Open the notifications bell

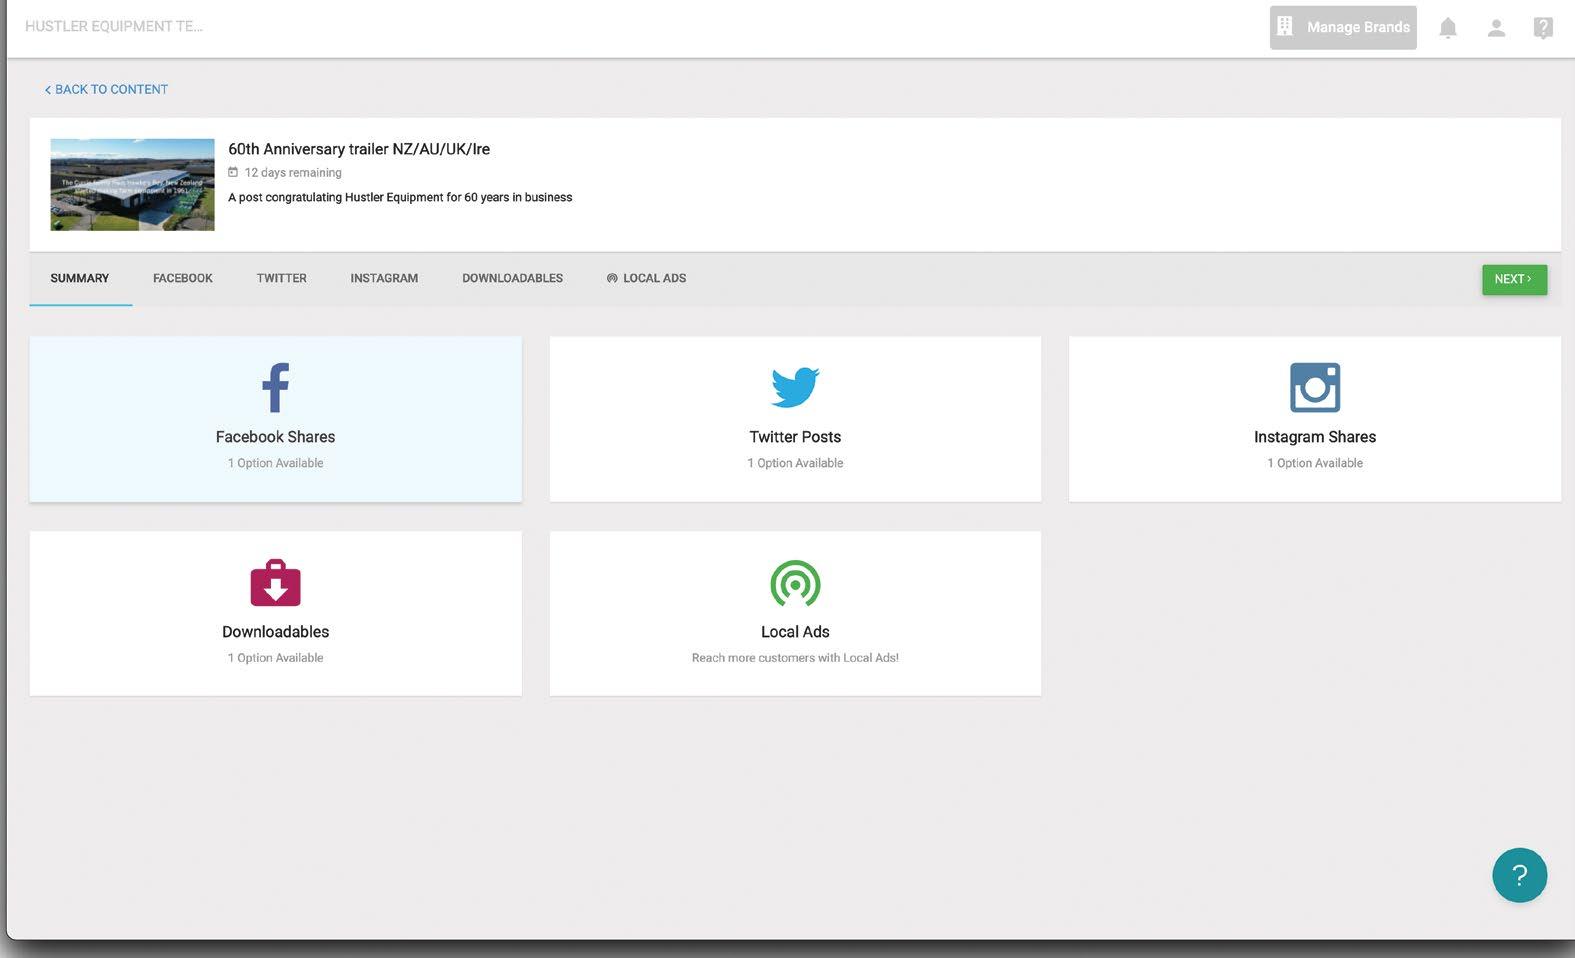pyautogui.click(x=1447, y=28)
